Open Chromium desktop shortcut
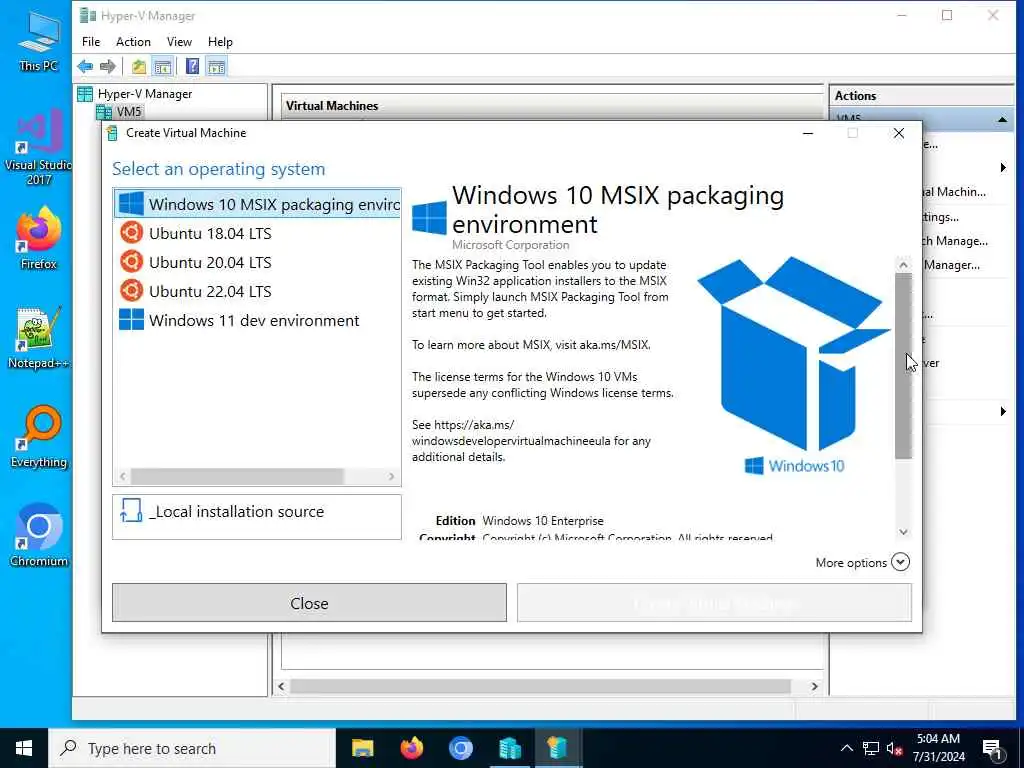The height and width of the screenshot is (768, 1024). [x=39, y=536]
